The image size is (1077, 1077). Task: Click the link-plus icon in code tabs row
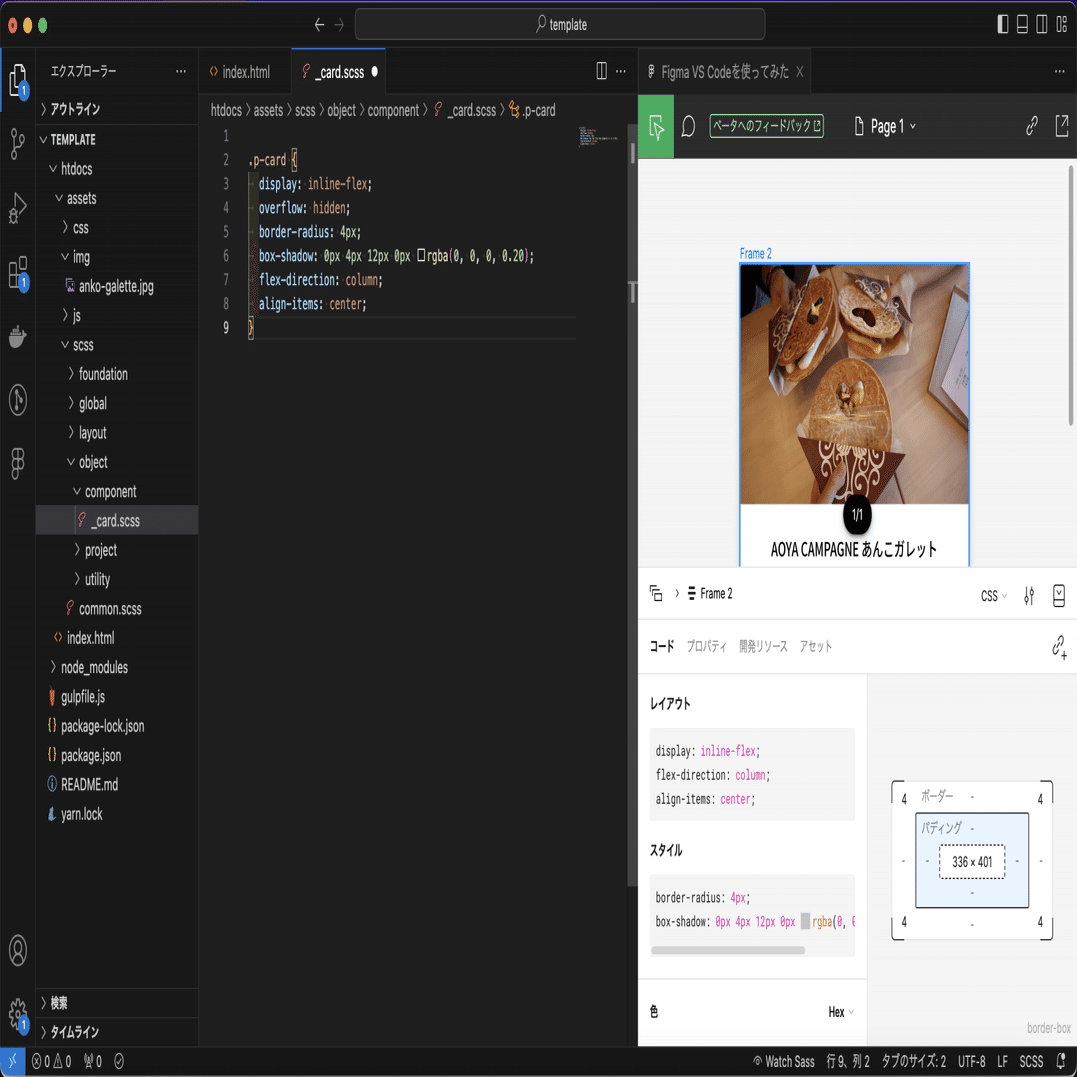[1059, 647]
